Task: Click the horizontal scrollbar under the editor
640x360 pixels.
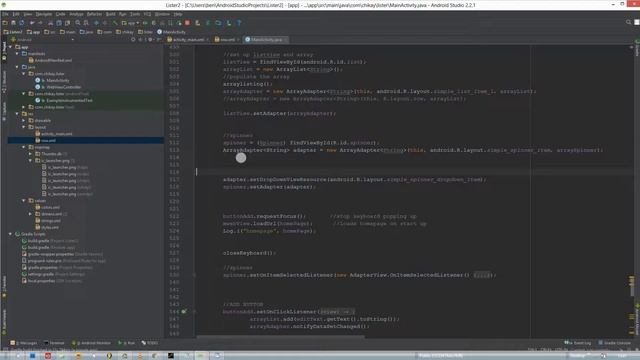Action: point(280,337)
